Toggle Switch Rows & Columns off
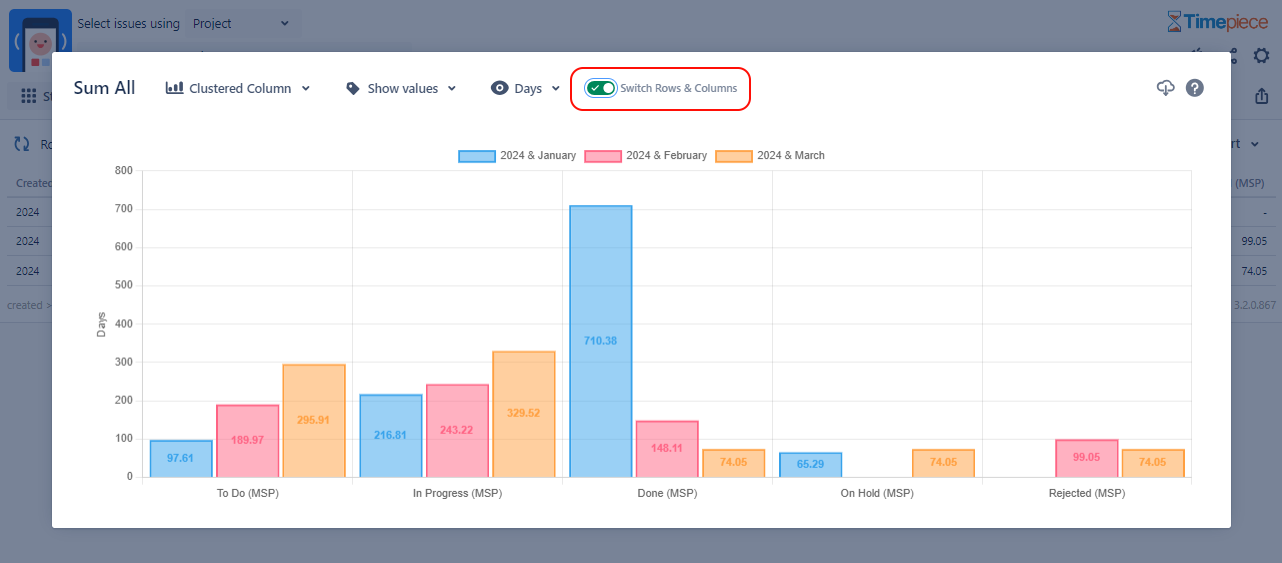 601,88
